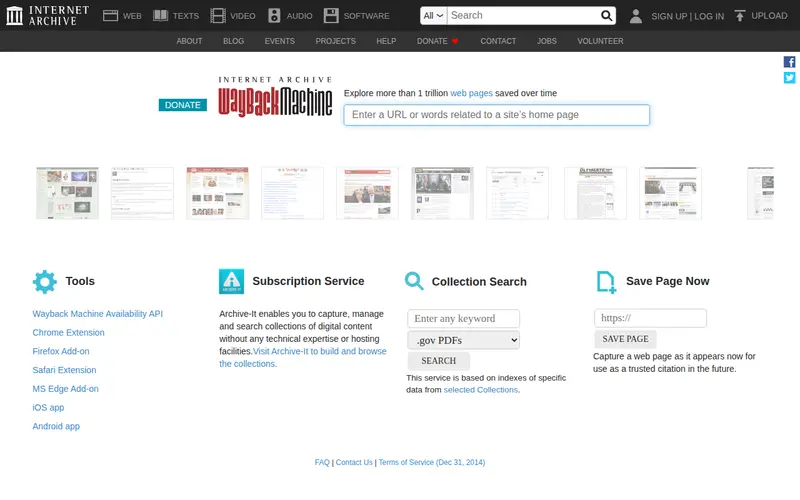Open the Events menu item

[280, 41]
